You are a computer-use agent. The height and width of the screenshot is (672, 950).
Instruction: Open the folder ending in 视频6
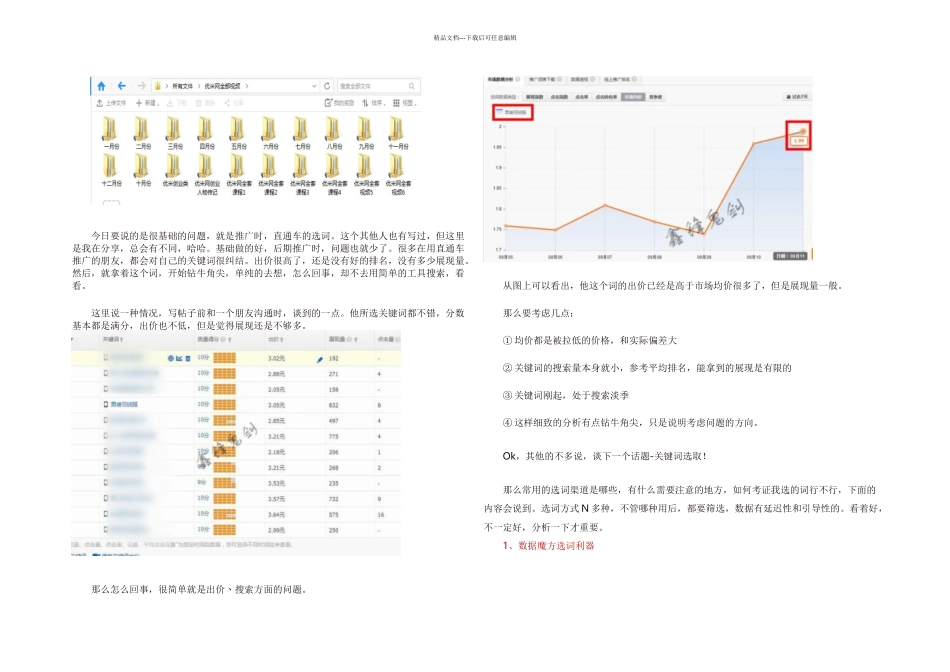coord(398,174)
